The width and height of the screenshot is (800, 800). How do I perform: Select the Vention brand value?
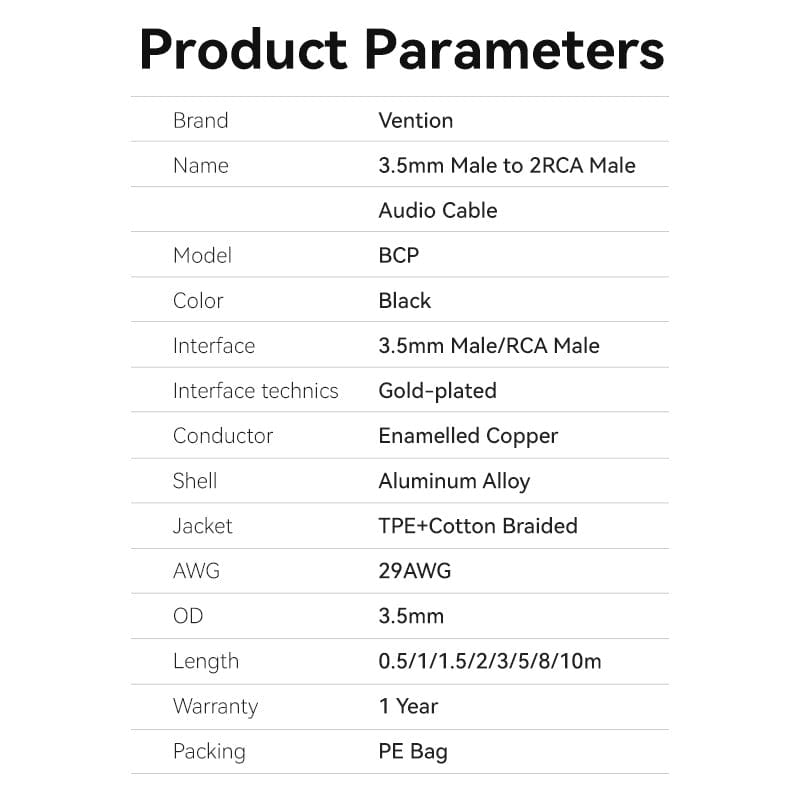(415, 120)
